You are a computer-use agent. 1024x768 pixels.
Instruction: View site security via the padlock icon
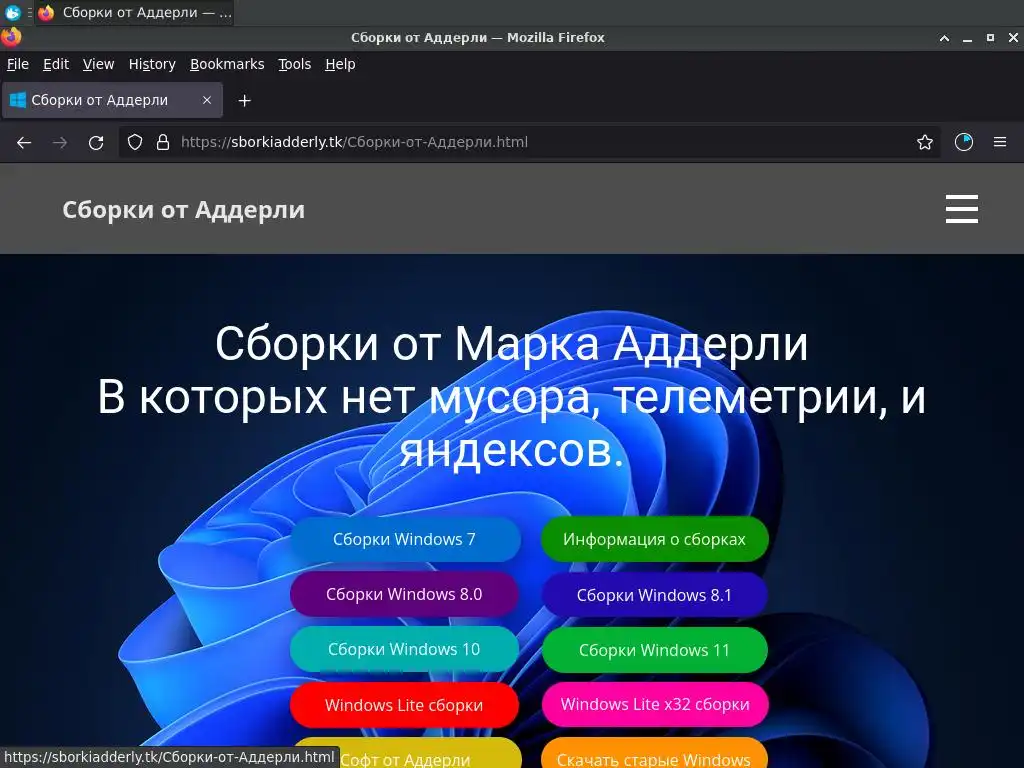click(x=163, y=142)
